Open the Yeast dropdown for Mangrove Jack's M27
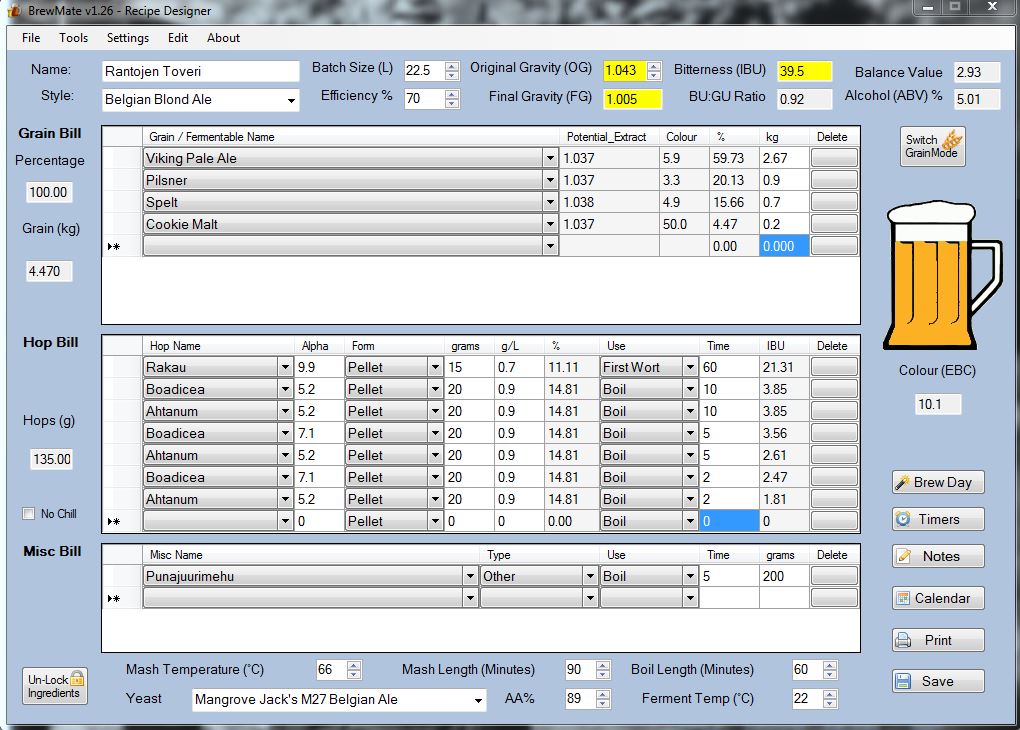 click(x=478, y=700)
